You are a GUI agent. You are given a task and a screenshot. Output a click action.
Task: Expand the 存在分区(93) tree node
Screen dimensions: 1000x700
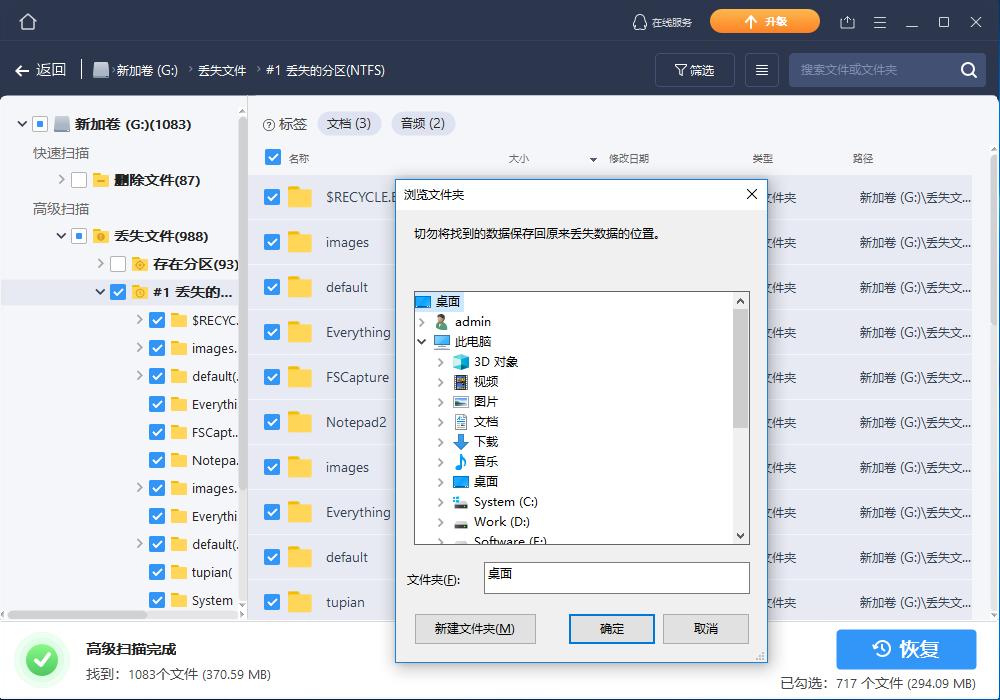click(x=100, y=261)
